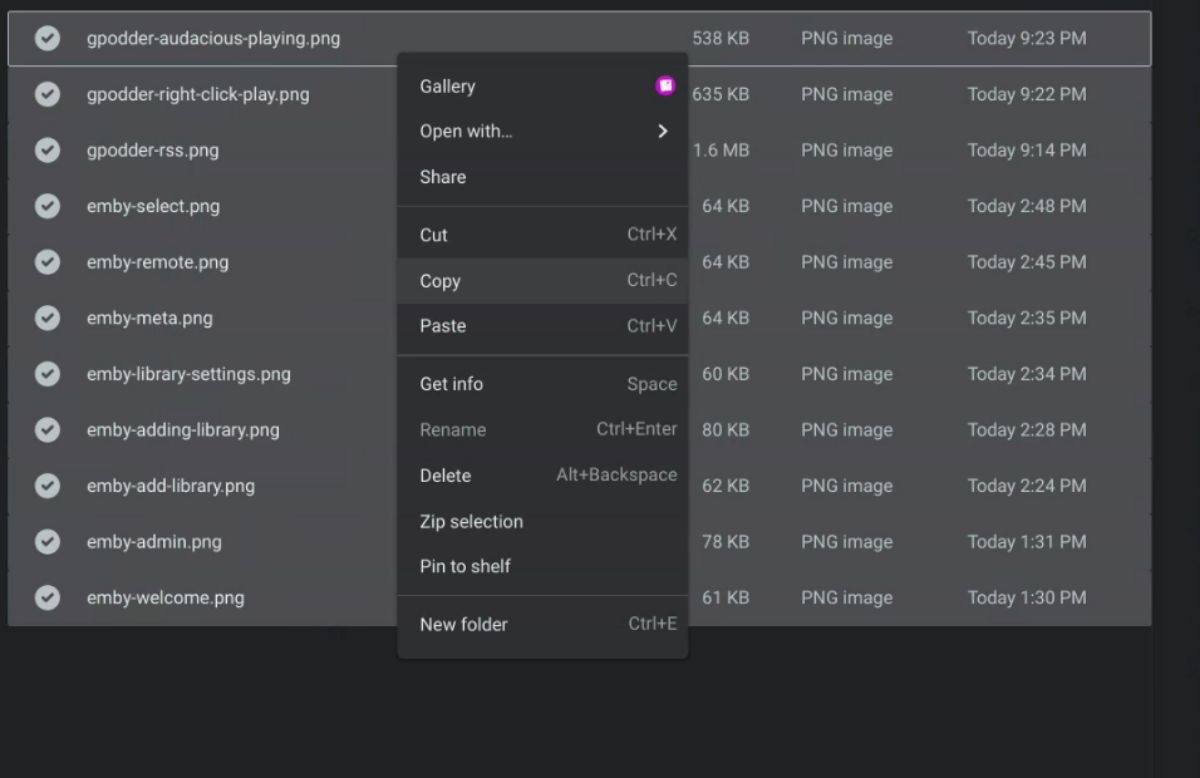
Task: Click the checkmark icon beside gpodder-rss.png
Action: coord(47,150)
